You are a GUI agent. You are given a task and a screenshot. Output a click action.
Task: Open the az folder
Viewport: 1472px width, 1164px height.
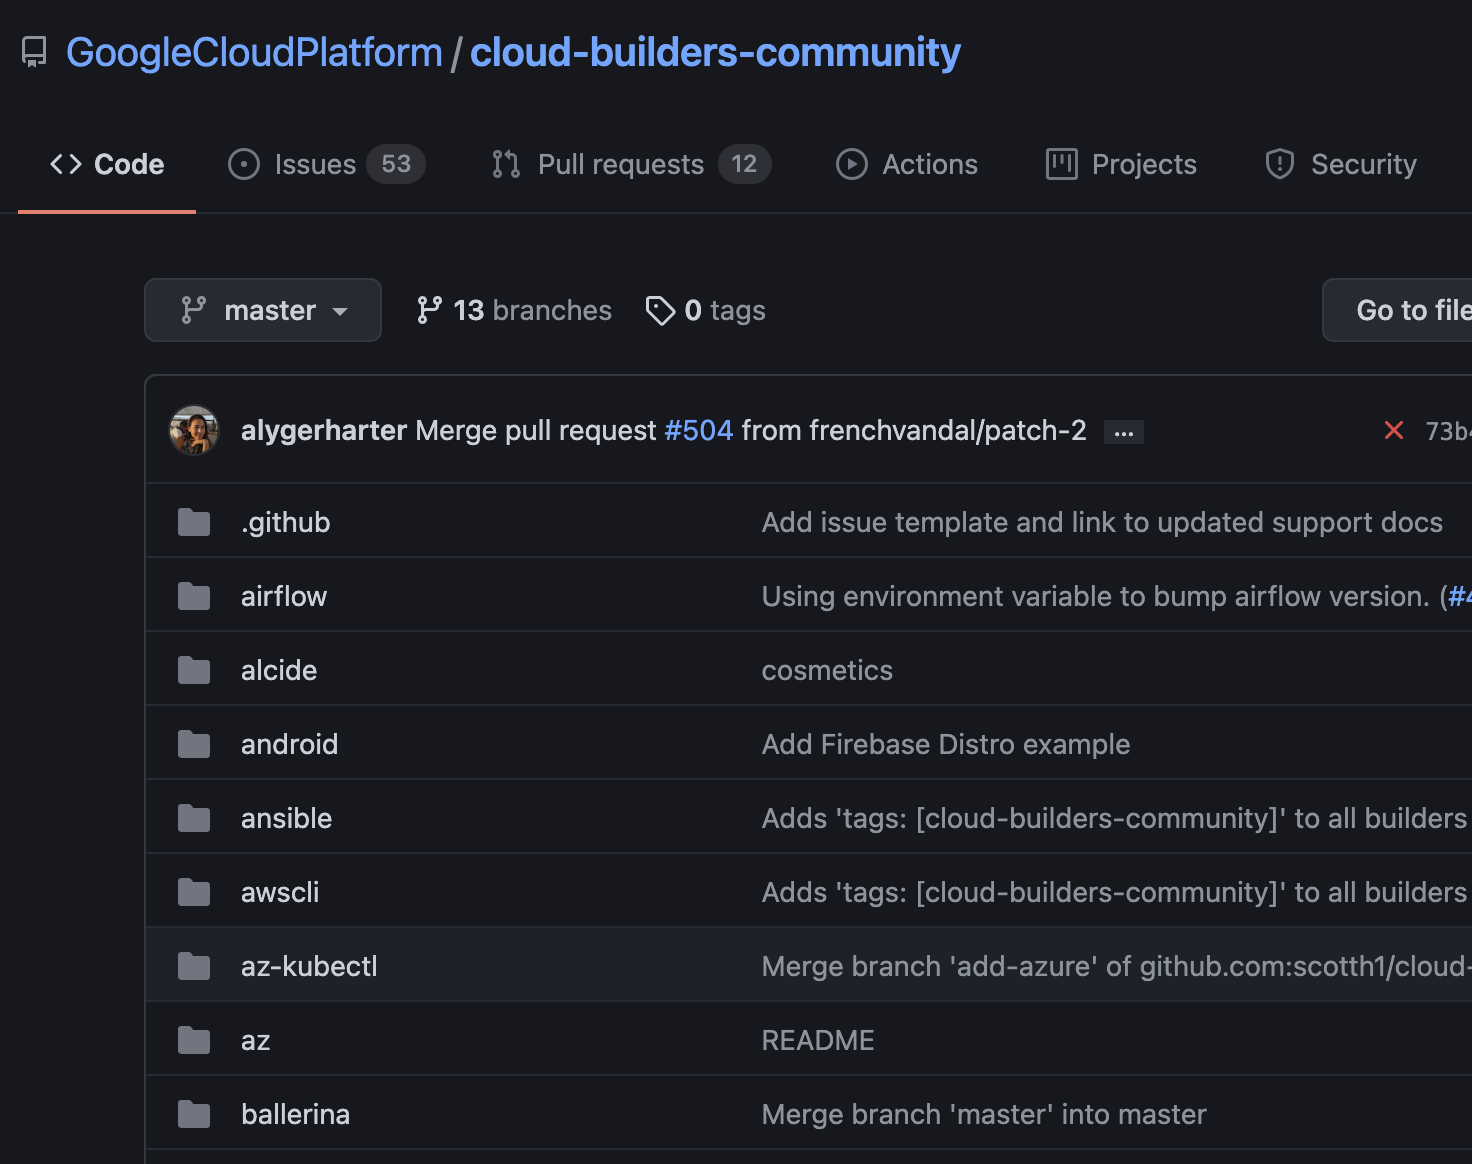[256, 1040]
